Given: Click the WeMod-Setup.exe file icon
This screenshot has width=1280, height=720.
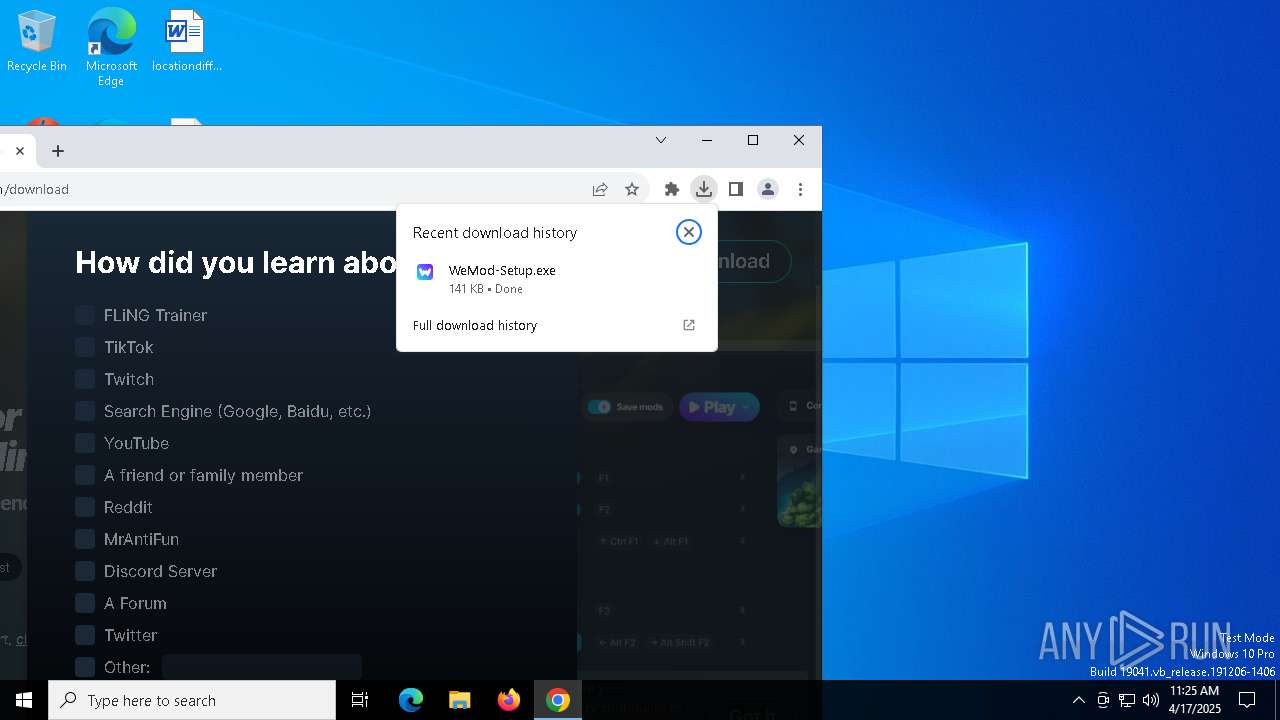Looking at the screenshot, I should point(425,272).
